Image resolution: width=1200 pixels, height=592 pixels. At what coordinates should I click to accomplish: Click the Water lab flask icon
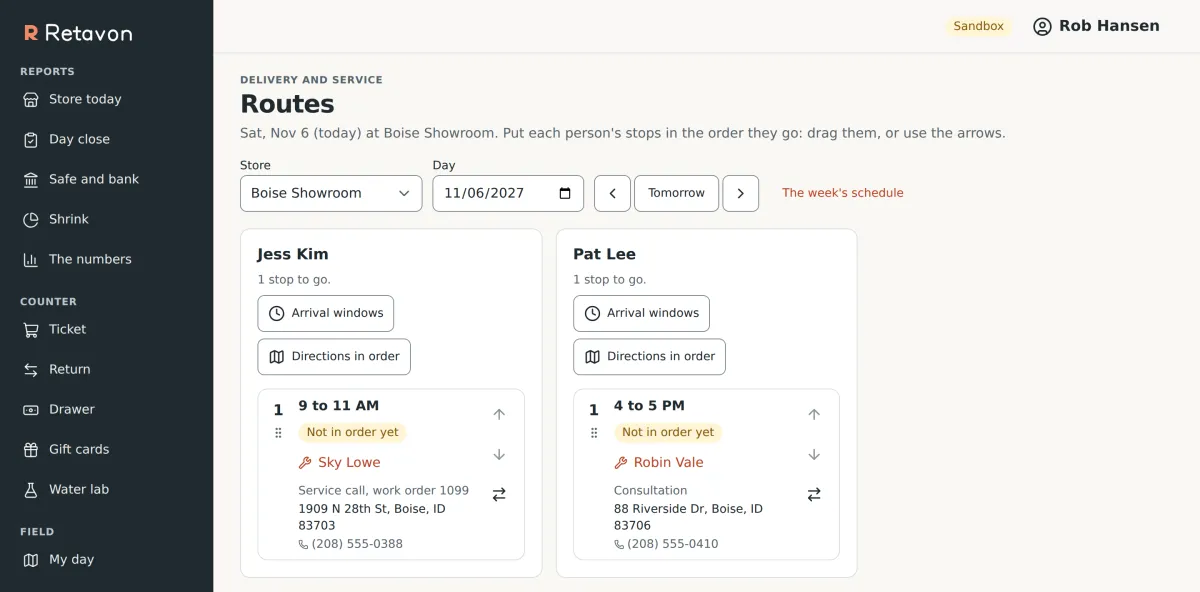tap(31, 489)
